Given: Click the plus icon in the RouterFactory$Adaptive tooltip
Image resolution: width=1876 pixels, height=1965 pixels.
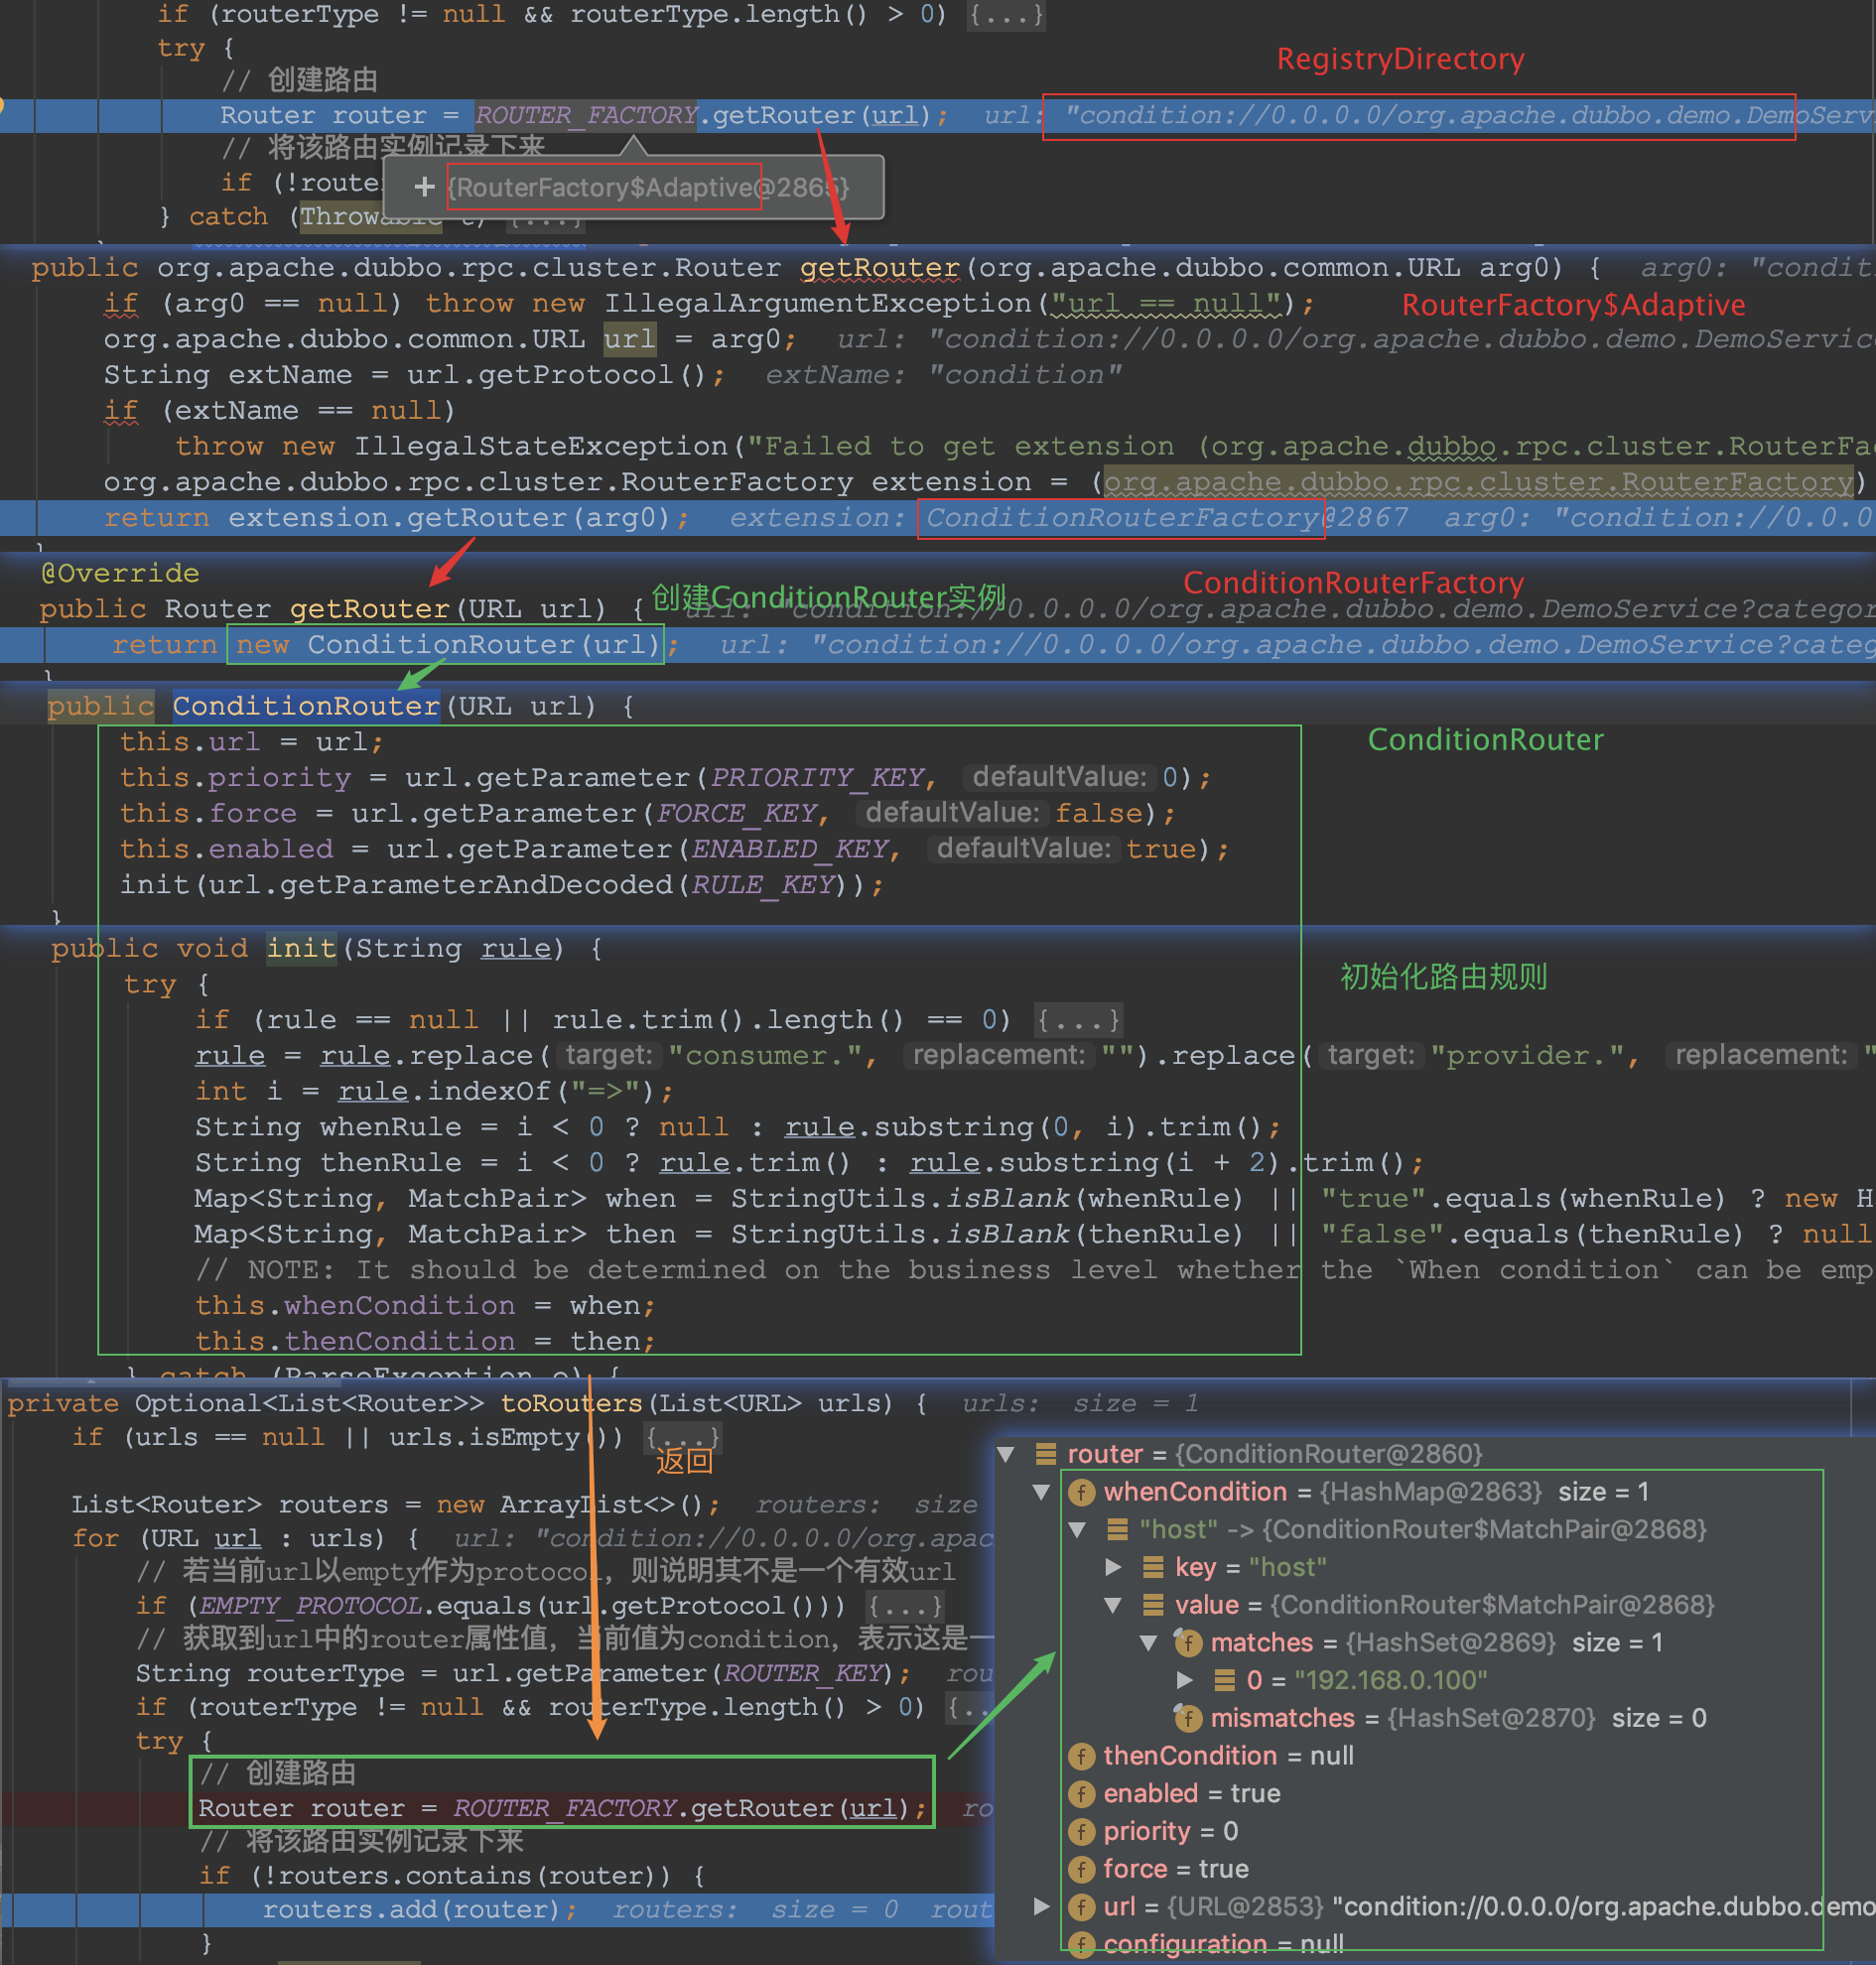Looking at the screenshot, I should tap(424, 187).
